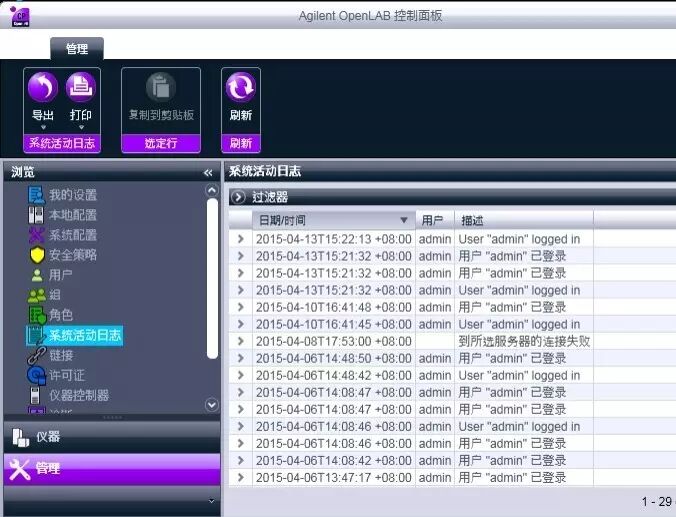Open navigation pane options chevron at bottom
Image resolution: width=676 pixels, height=517 pixels.
point(211,501)
